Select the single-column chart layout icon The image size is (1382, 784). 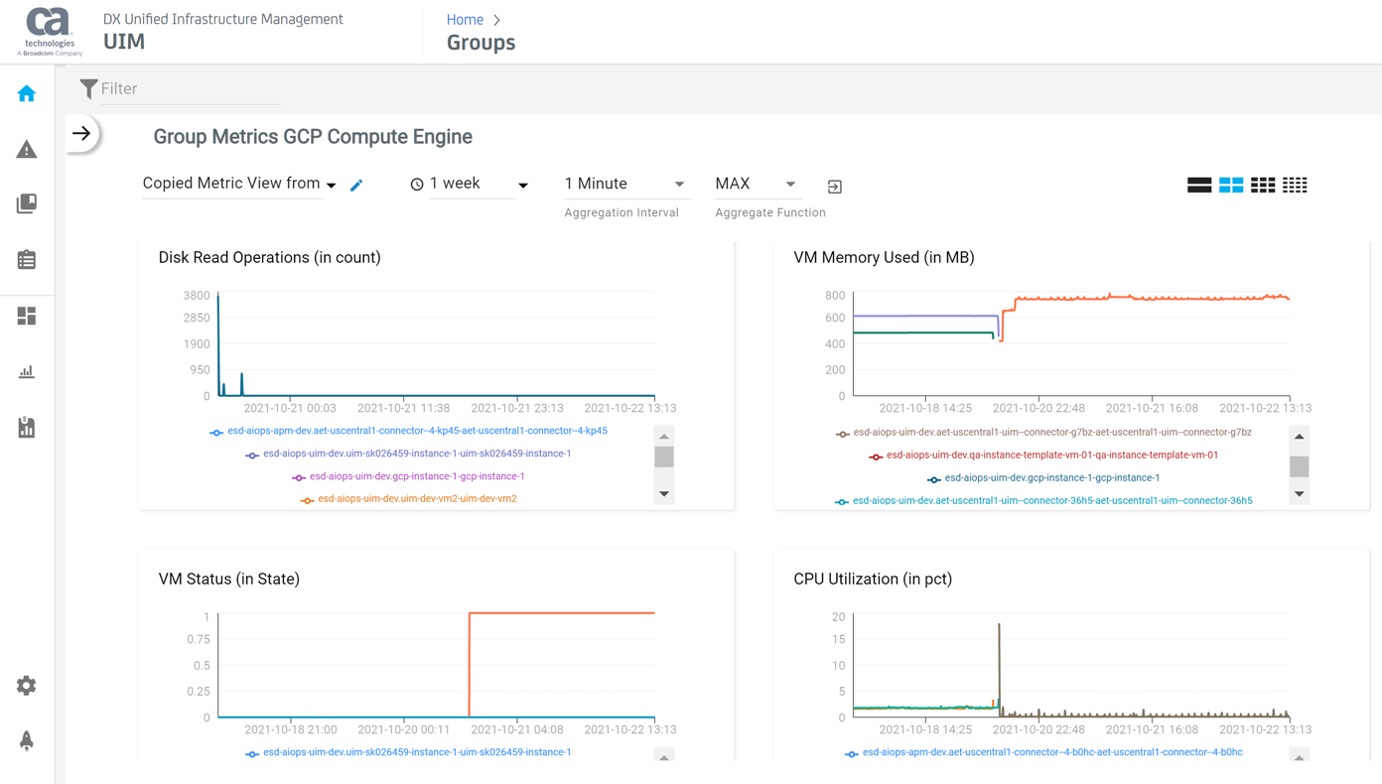point(1199,184)
